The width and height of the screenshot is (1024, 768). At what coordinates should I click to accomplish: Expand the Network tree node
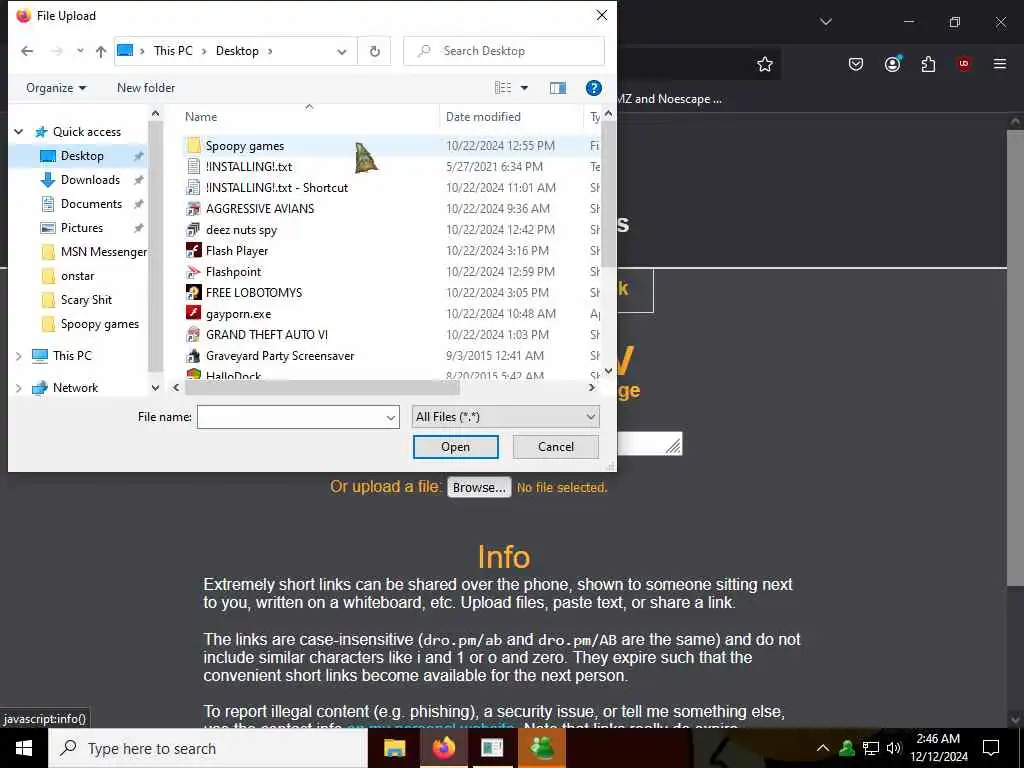pyautogui.click(x=19, y=388)
